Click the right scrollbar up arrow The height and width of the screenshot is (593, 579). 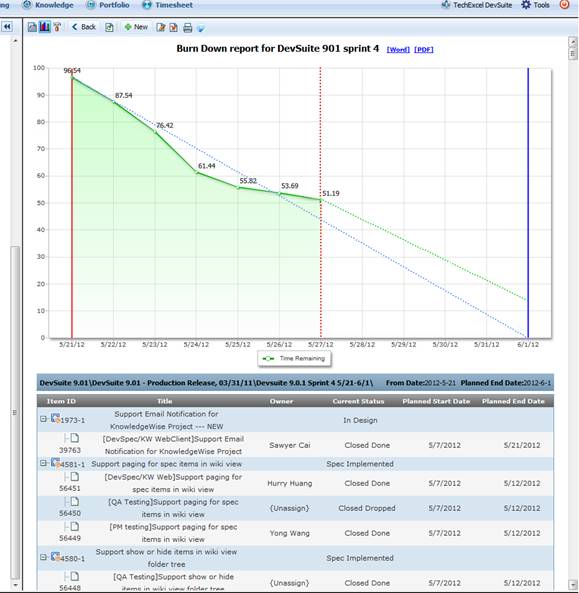[573, 42]
